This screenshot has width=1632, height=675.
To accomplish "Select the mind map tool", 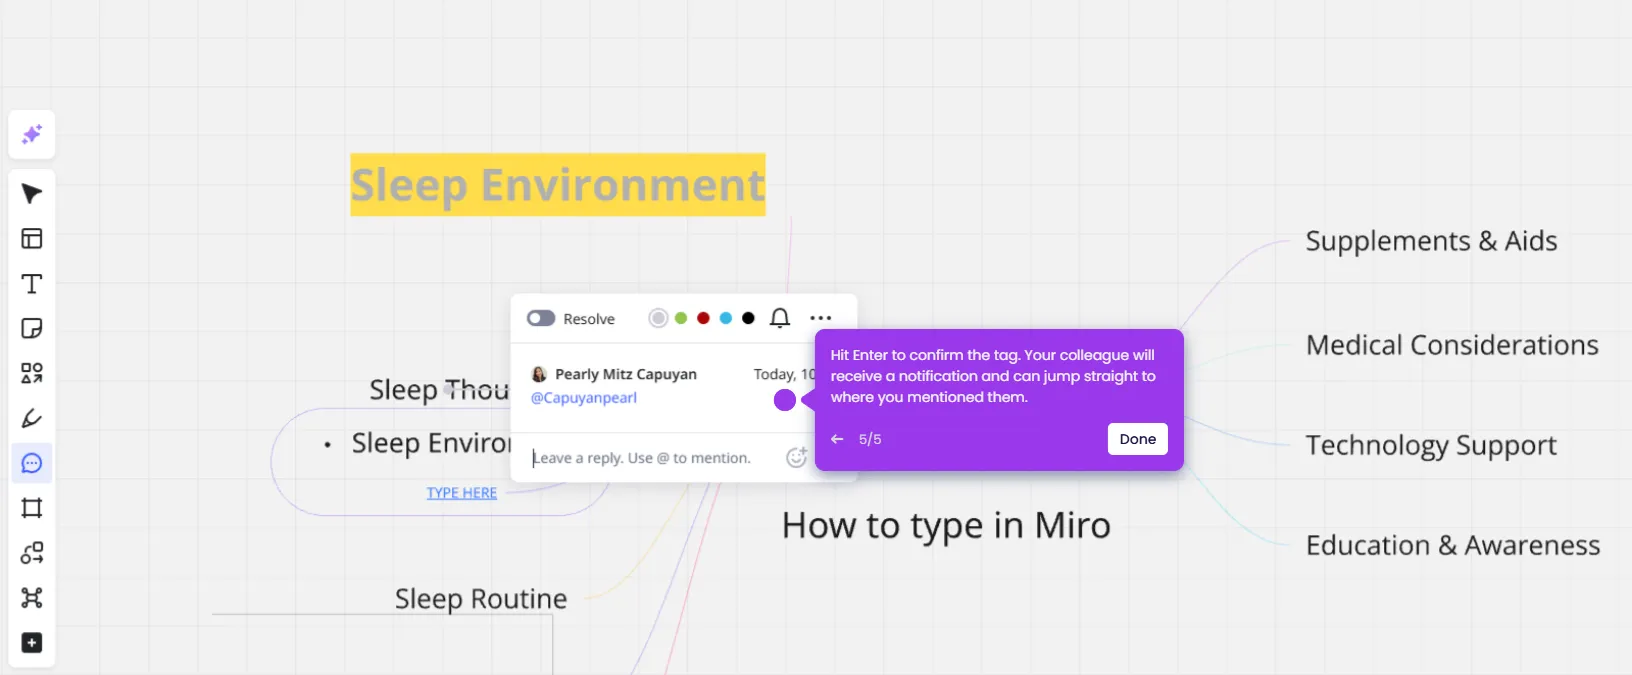I will [32, 598].
